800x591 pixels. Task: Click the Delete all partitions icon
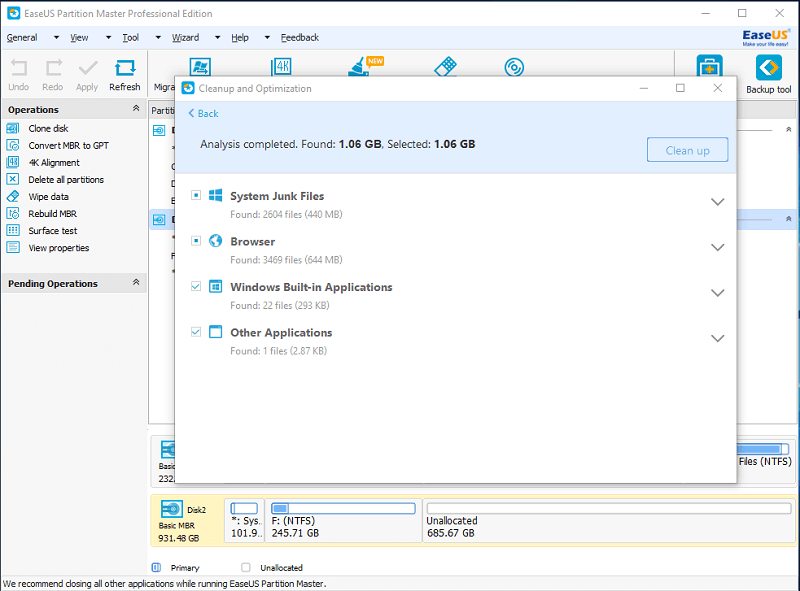[13, 179]
